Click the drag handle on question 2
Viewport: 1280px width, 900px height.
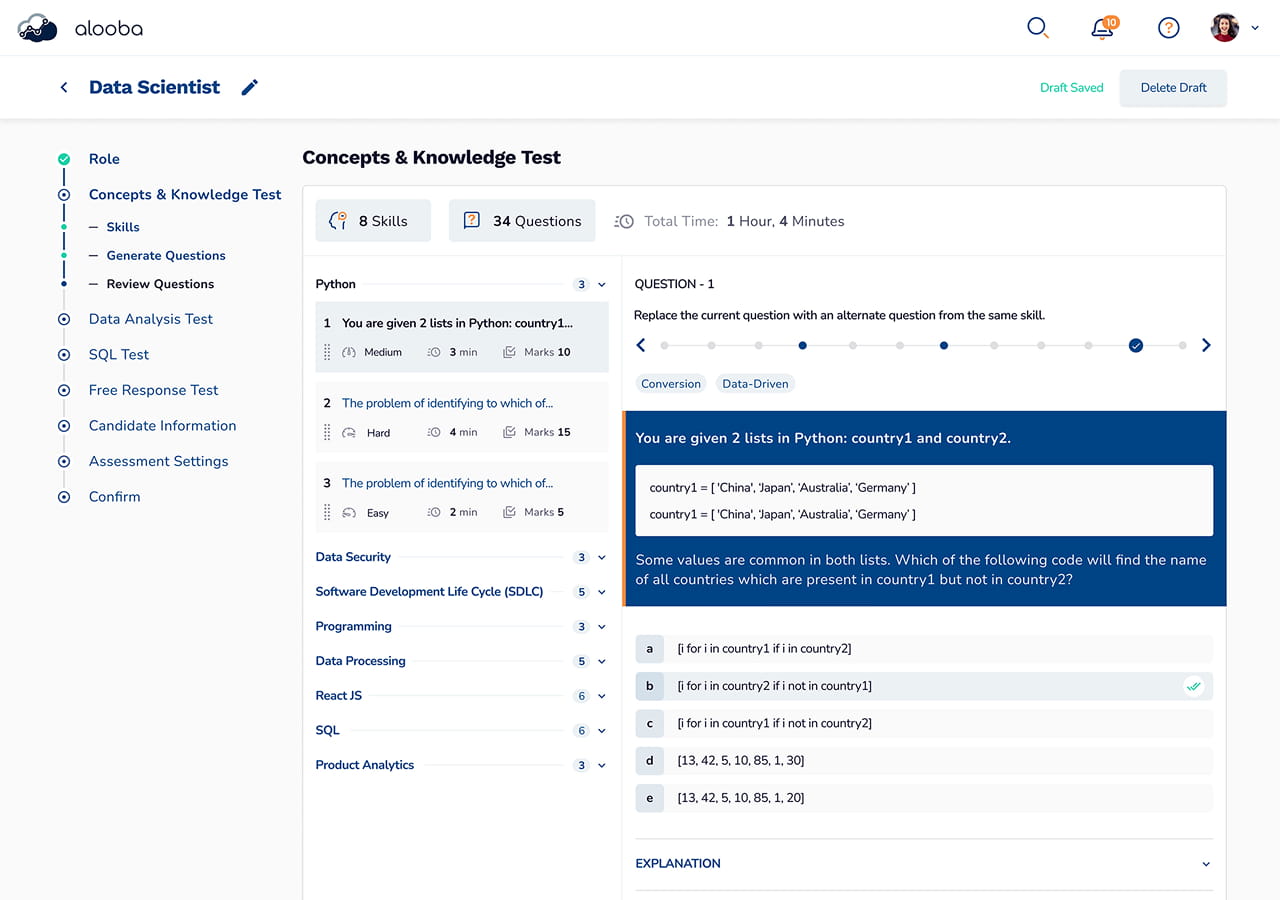pyautogui.click(x=327, y=432)
